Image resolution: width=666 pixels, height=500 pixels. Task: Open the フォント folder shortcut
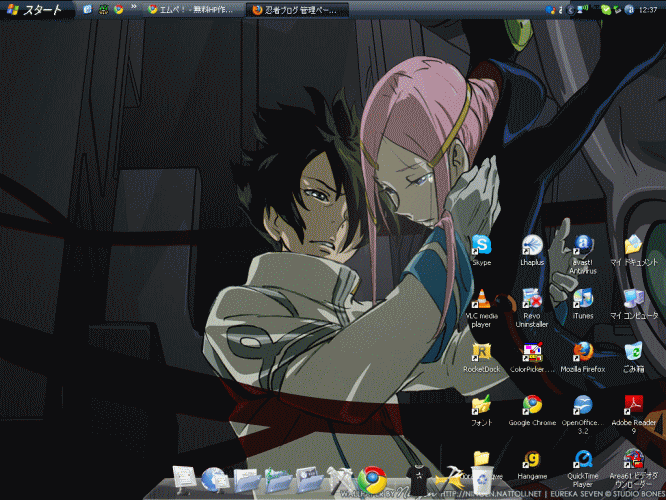(481, 411)
